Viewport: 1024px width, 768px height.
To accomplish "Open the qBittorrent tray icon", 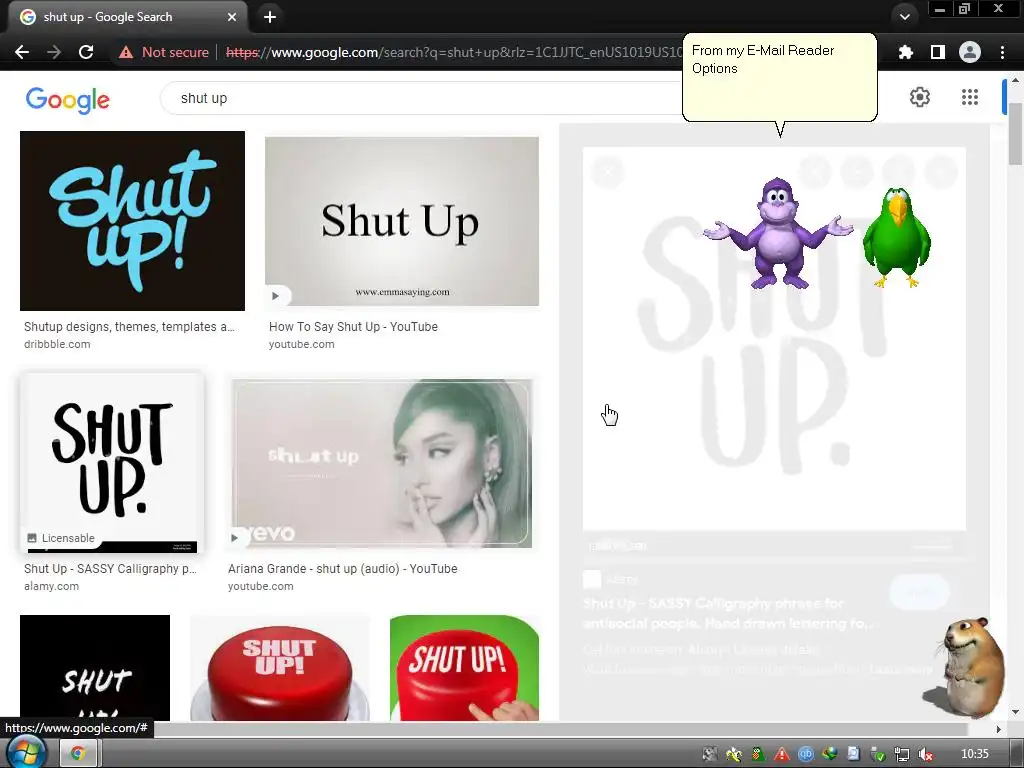I will (806, 754).
